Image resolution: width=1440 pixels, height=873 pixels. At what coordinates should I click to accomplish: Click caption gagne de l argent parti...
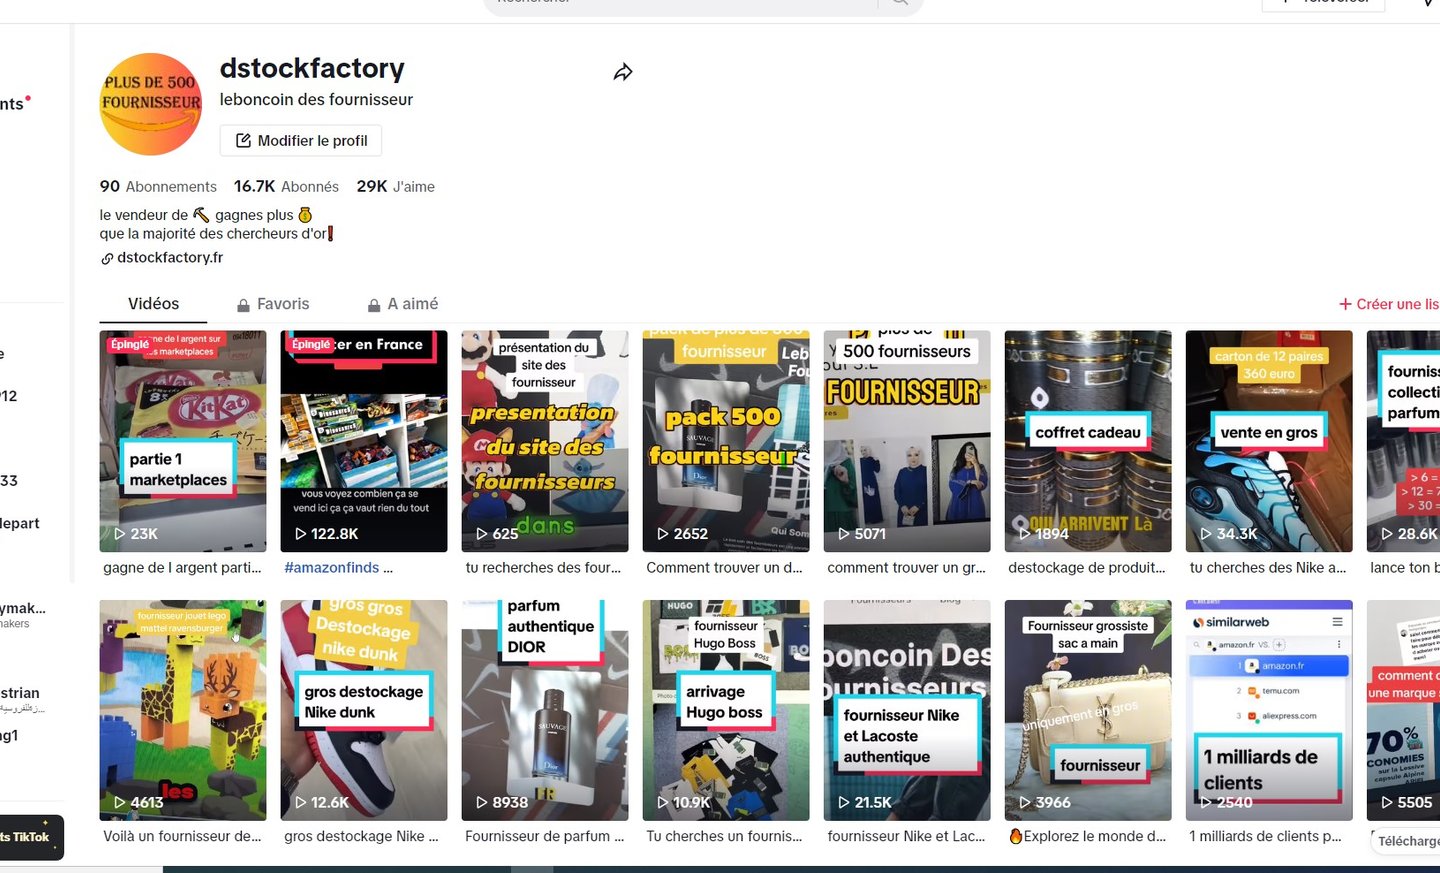point(182,567)
